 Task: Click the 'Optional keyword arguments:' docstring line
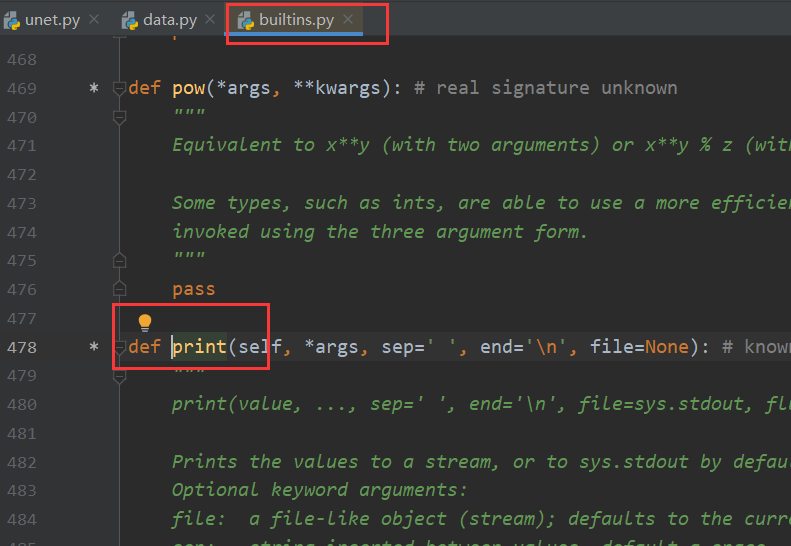click(319, 490)
